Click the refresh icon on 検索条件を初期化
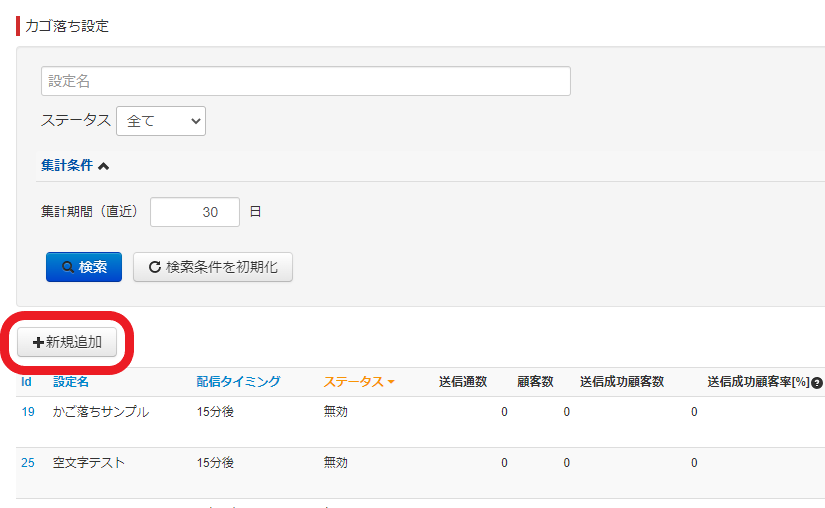 [x=155, y=268]
